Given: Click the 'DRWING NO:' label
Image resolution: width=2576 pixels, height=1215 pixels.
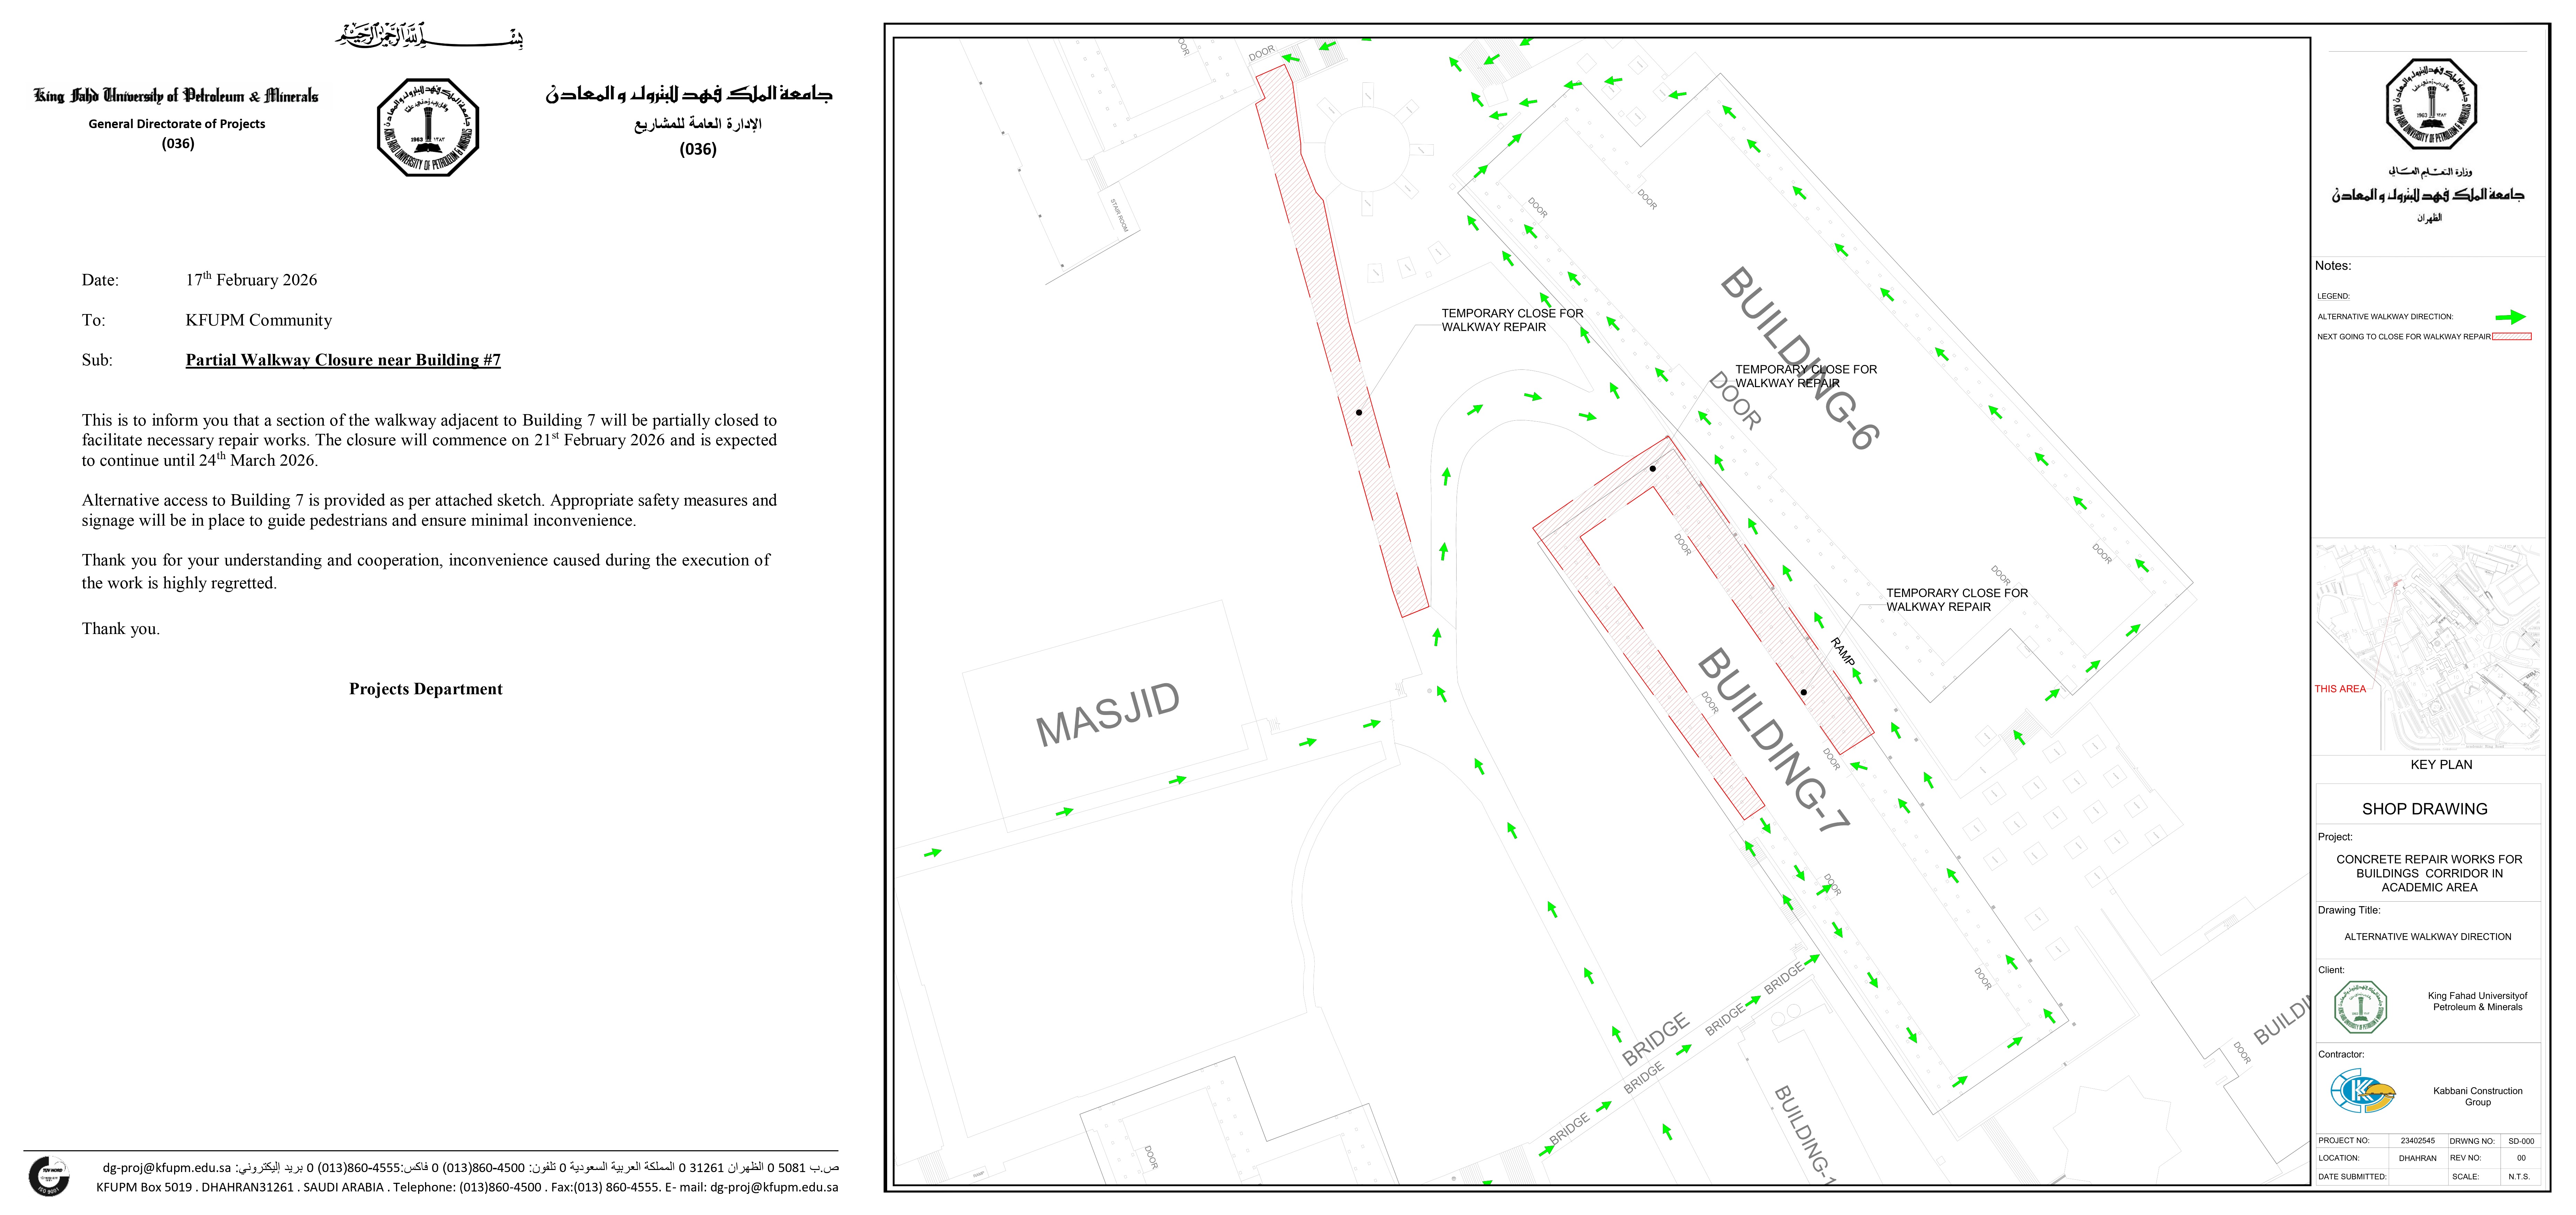Looking at the screenshot, I should tap(2472, 1141).
